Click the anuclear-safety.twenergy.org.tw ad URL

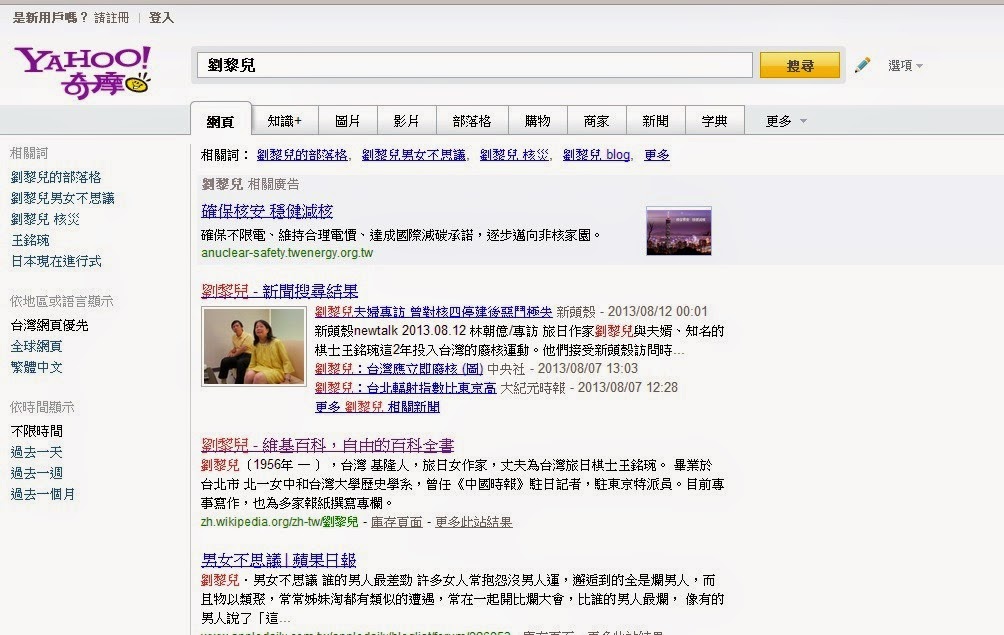[x=287, y=253]
